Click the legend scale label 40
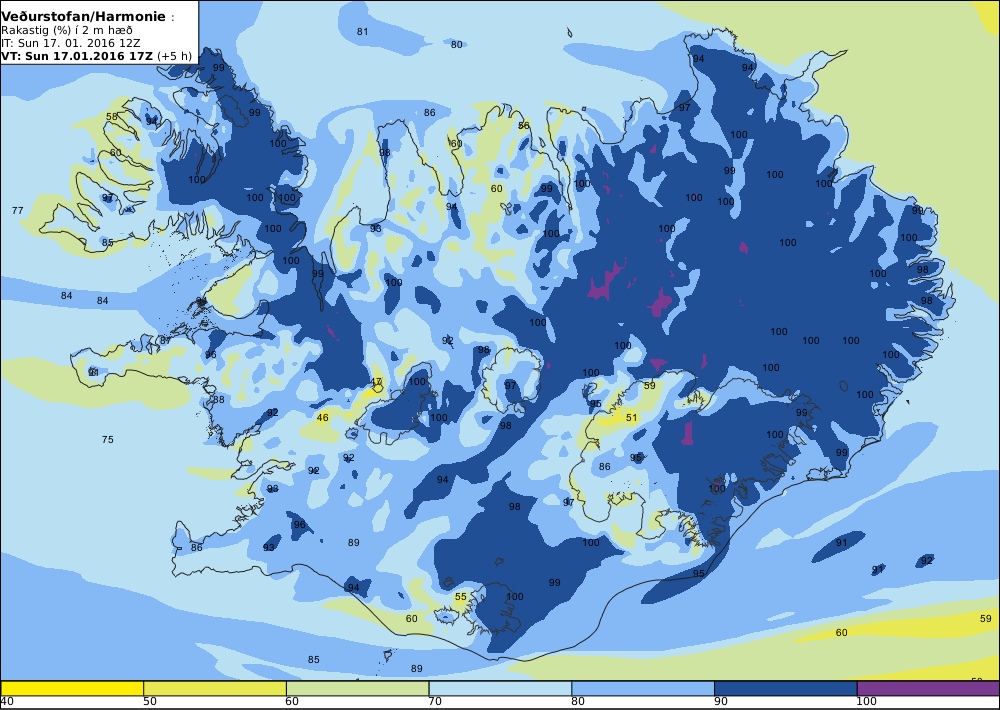The width and height of the screenshot is (1000, 710). point(7,702)
